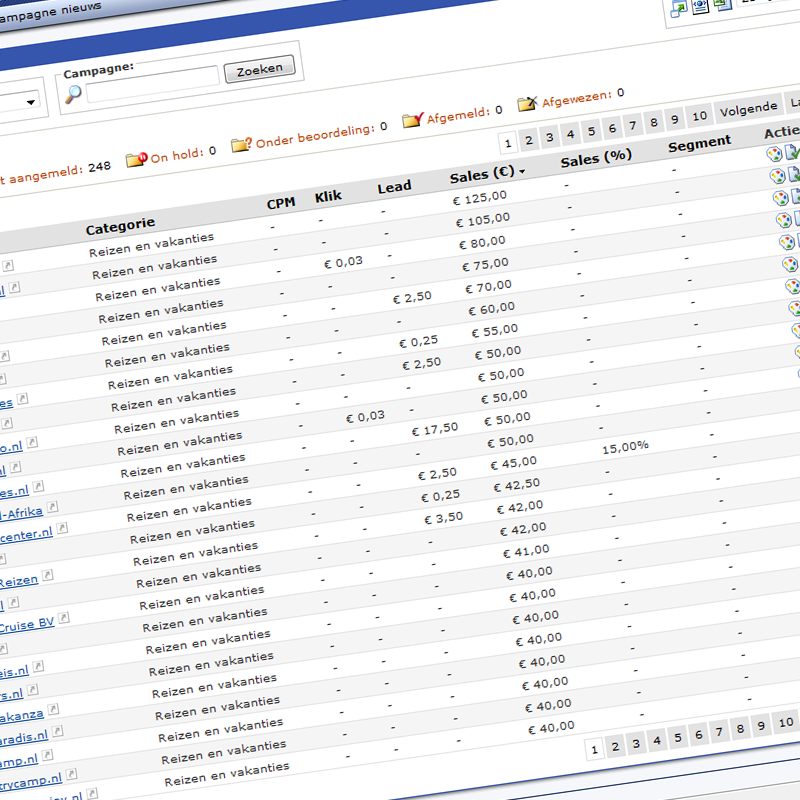
Task: Go to page 10 in top pagination
Action: tap(699, 116)
